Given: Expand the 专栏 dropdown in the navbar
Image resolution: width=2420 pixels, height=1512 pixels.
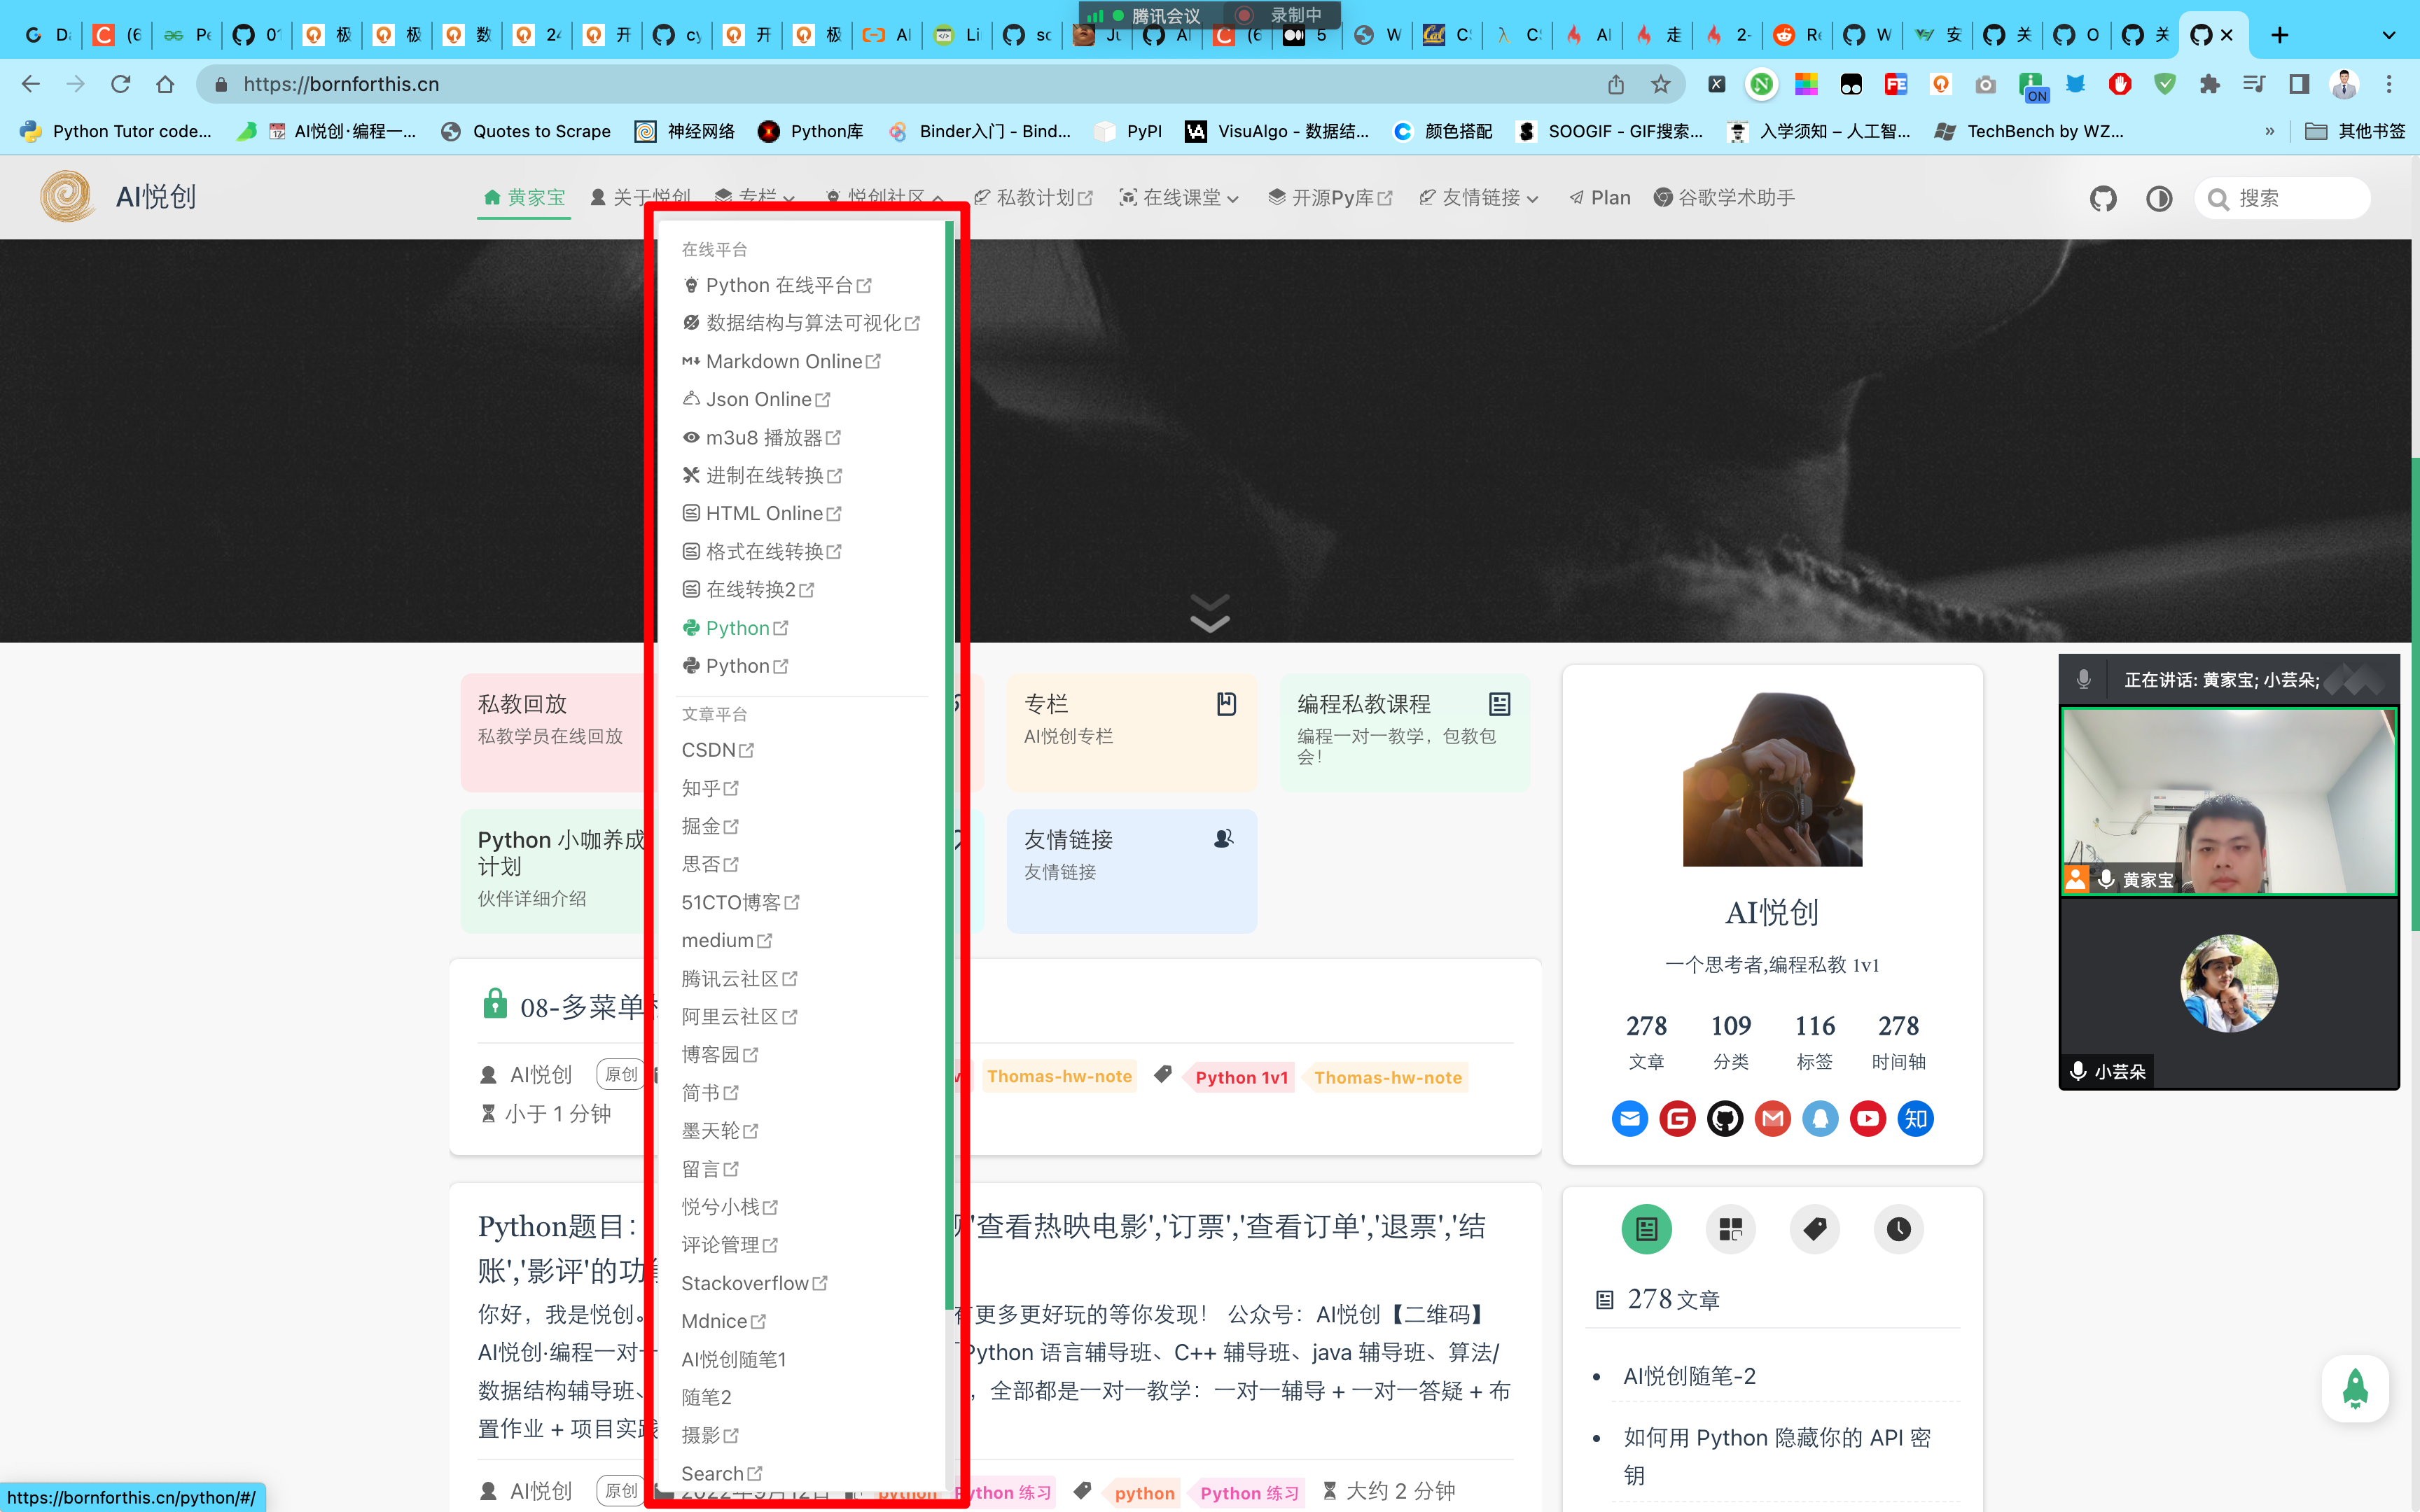Looking at the screenshot, I should [755, 197].
